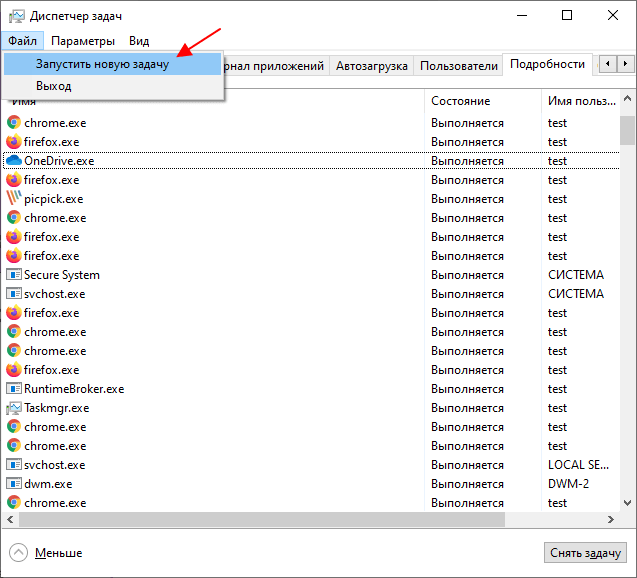Select the Taskmgr.exe process name
The image size is (637, 578).
57,408
